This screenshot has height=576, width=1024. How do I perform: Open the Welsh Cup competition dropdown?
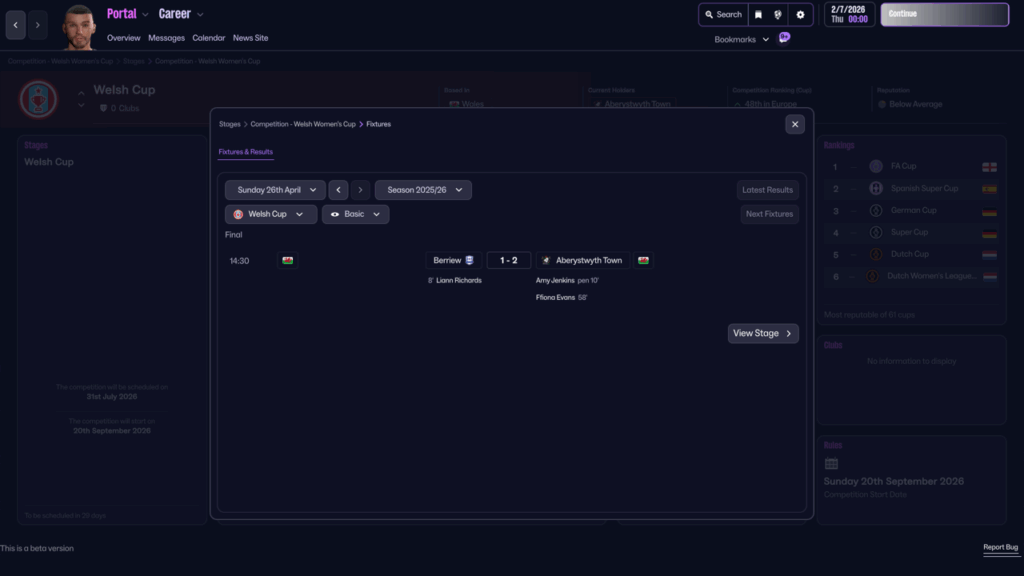271,214
